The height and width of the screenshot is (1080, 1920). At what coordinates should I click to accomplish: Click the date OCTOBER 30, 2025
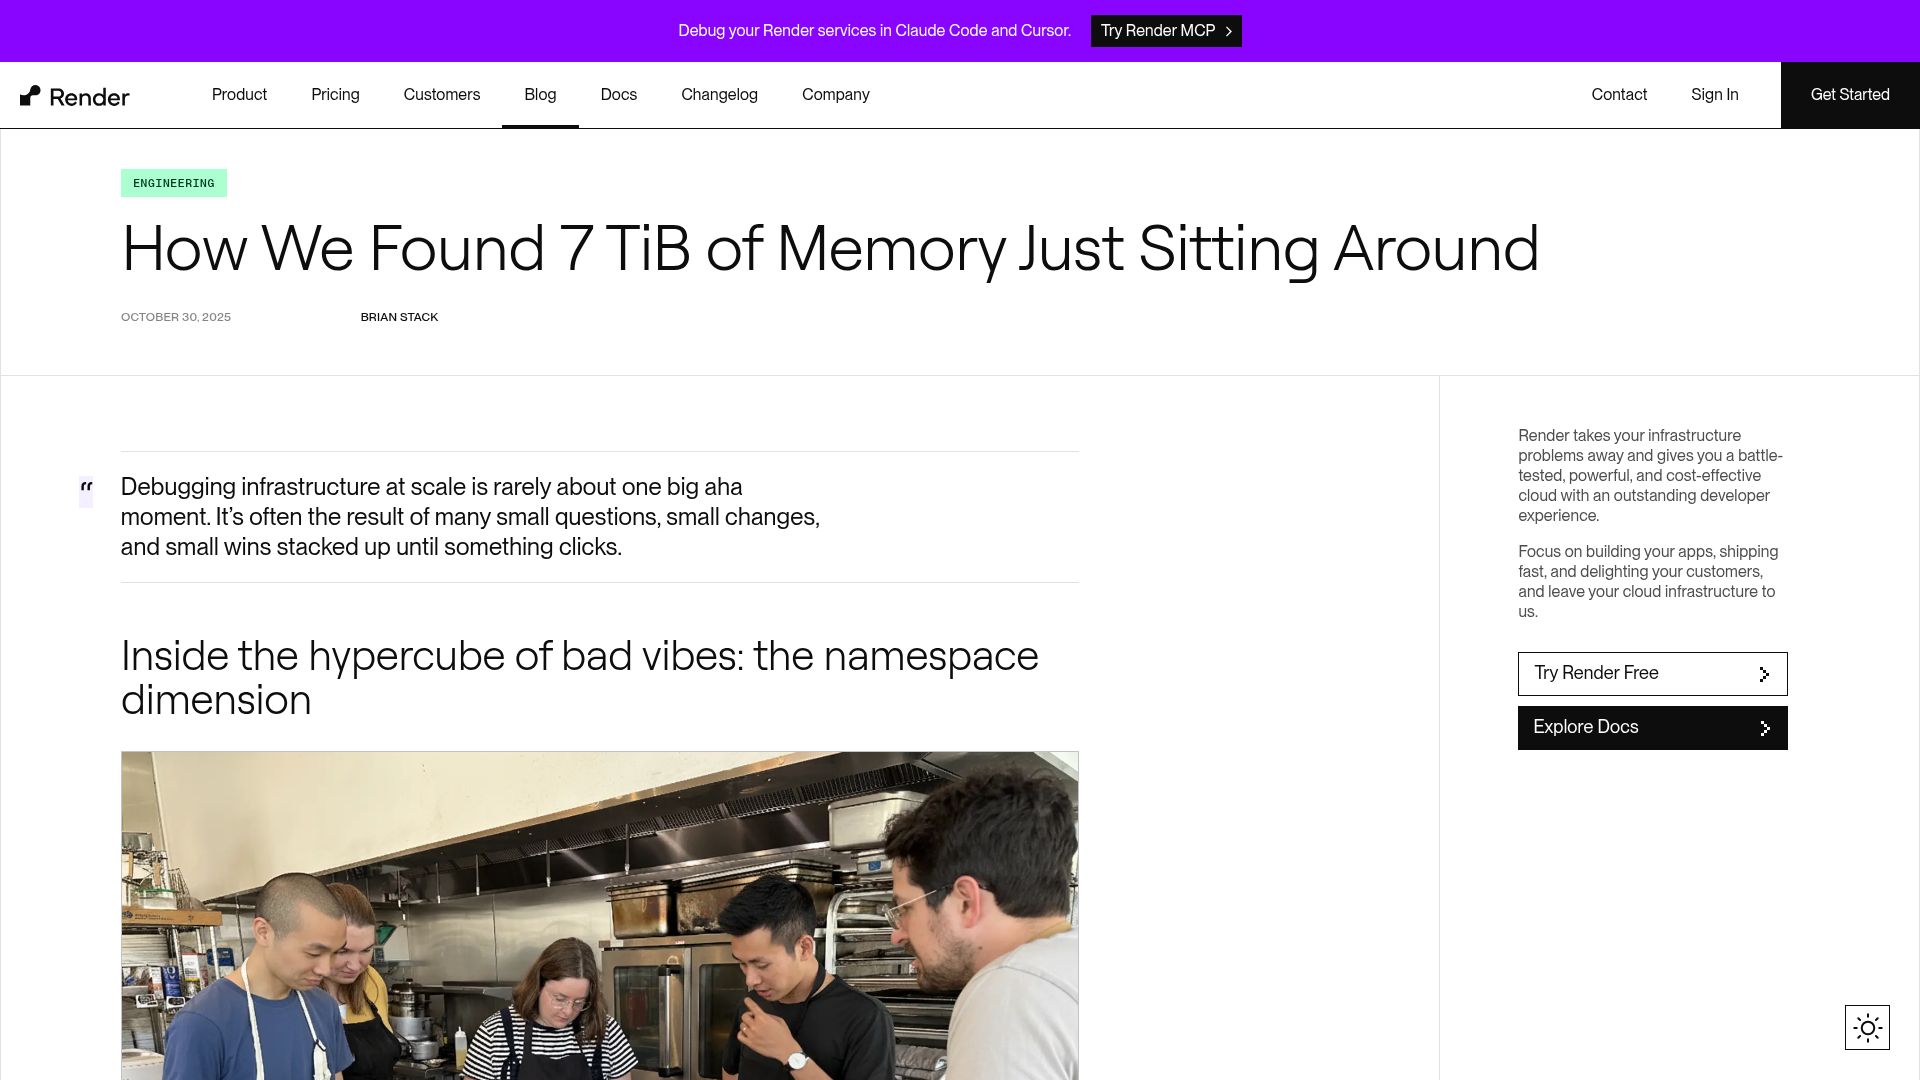(x=176, y=317)
